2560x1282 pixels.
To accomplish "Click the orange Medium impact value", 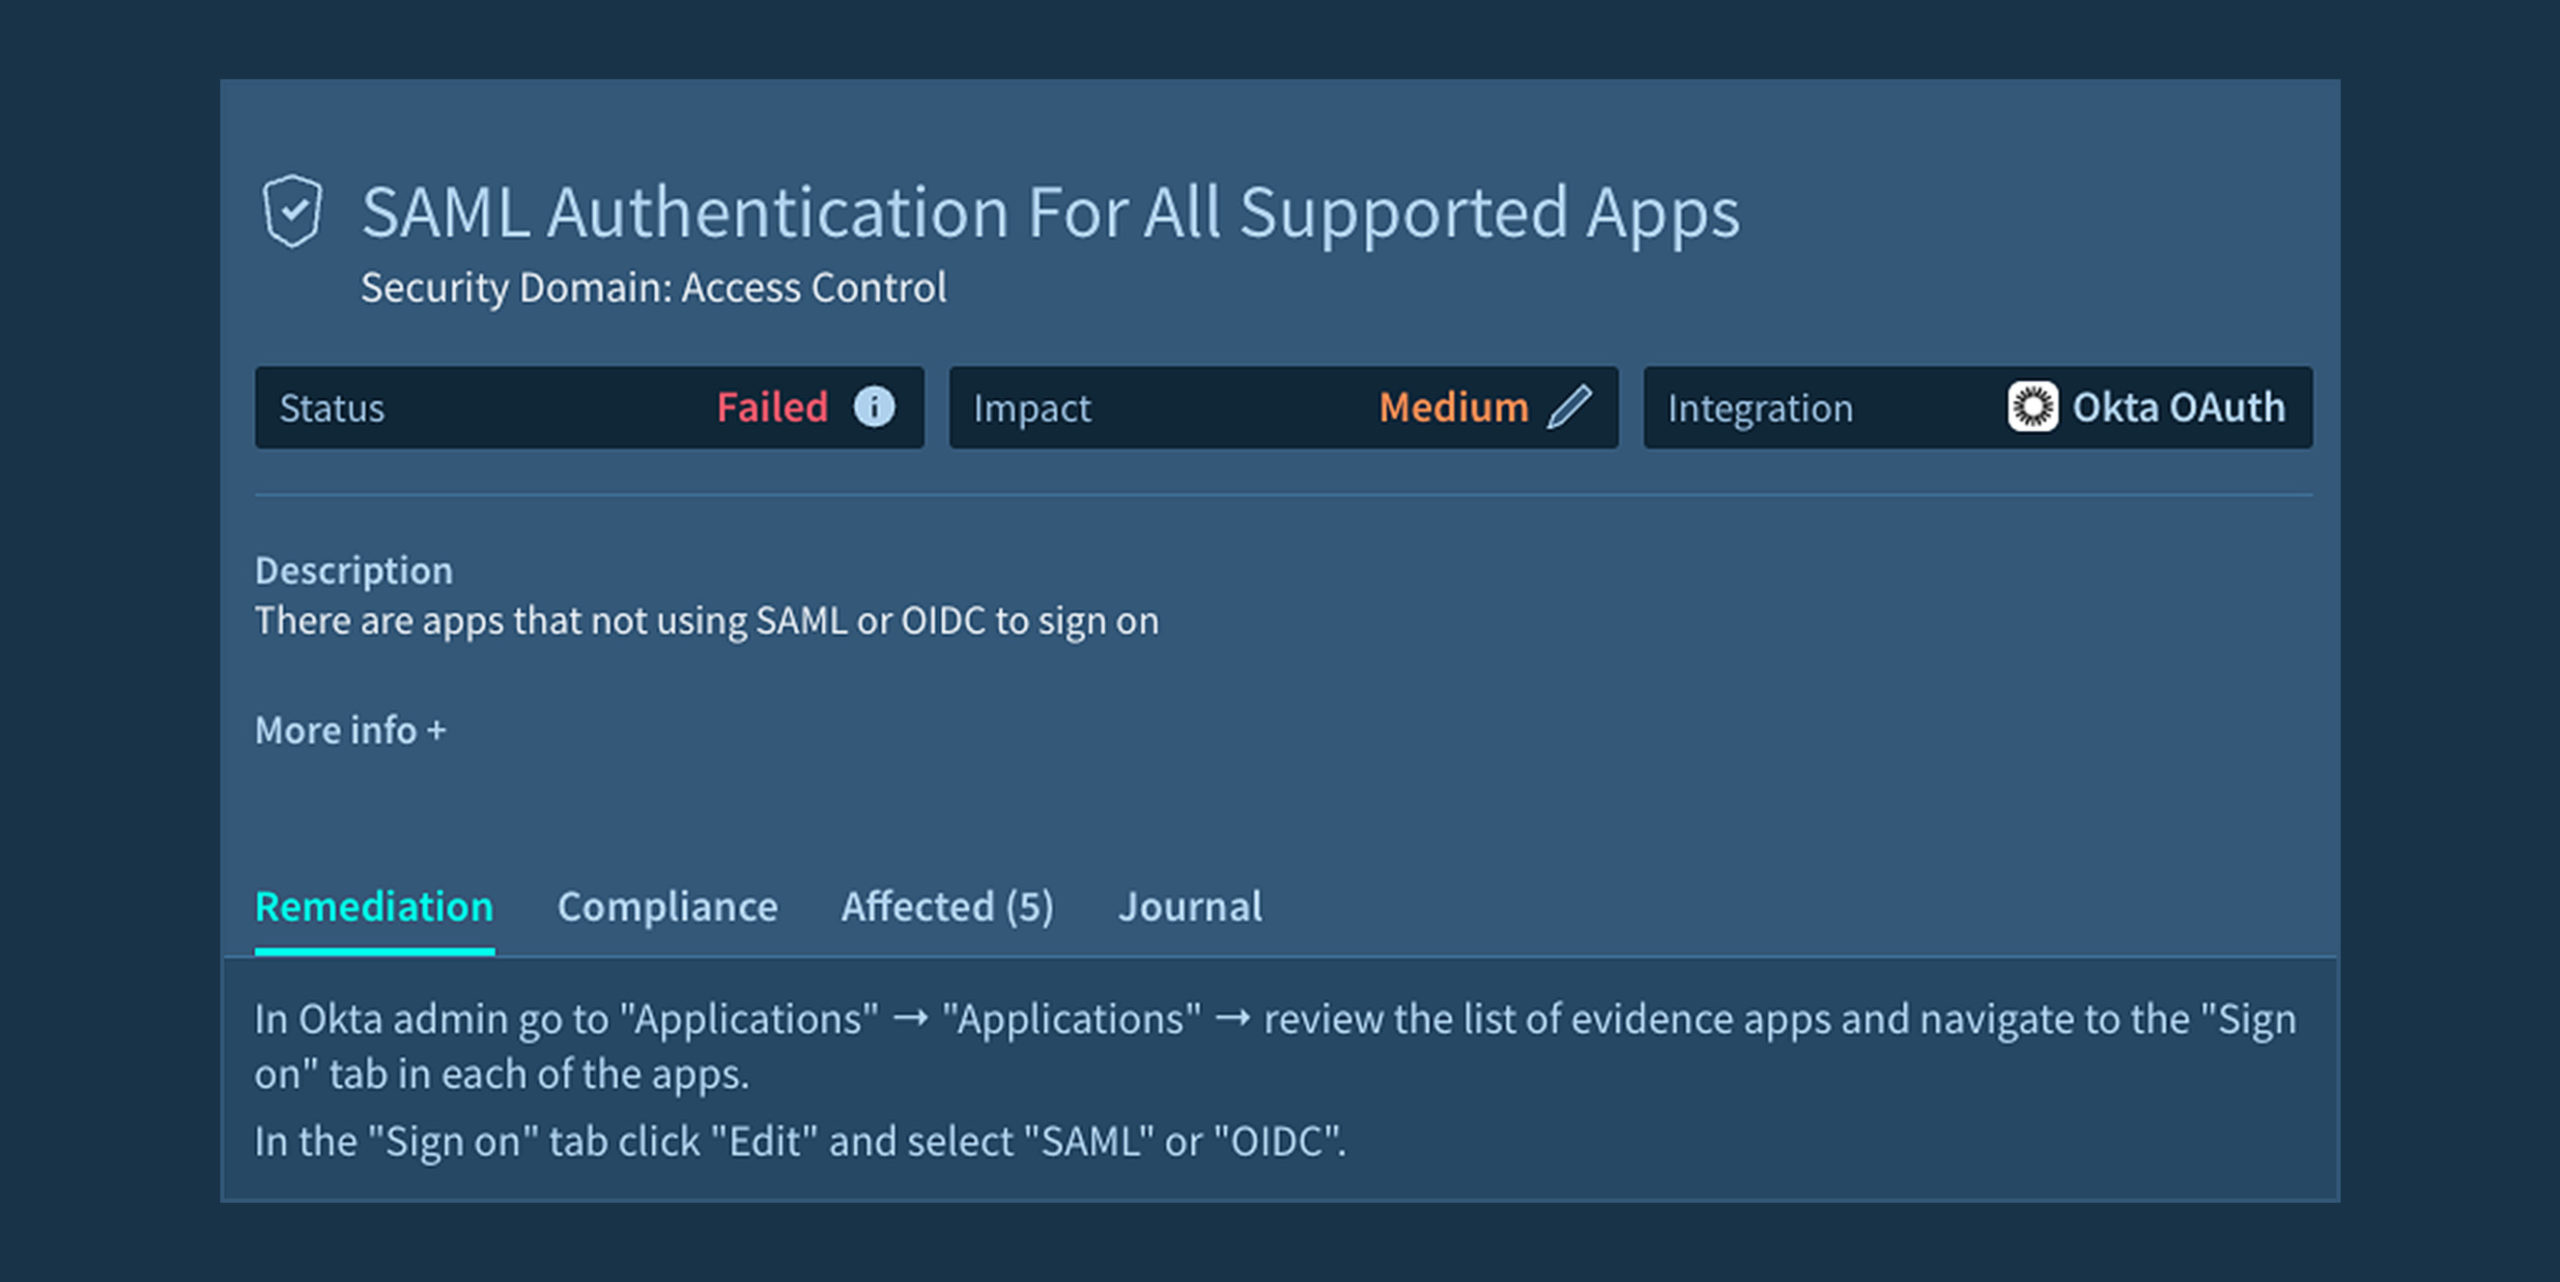I will coord(1453,407).
